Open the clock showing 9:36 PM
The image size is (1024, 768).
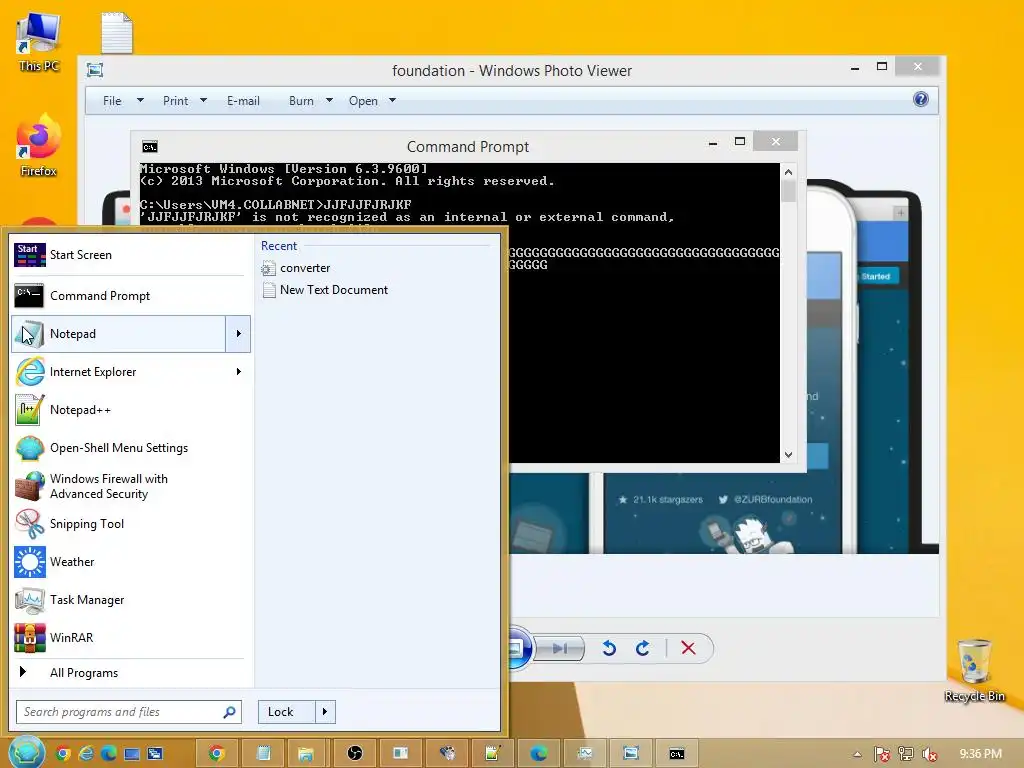pos(980,754)
